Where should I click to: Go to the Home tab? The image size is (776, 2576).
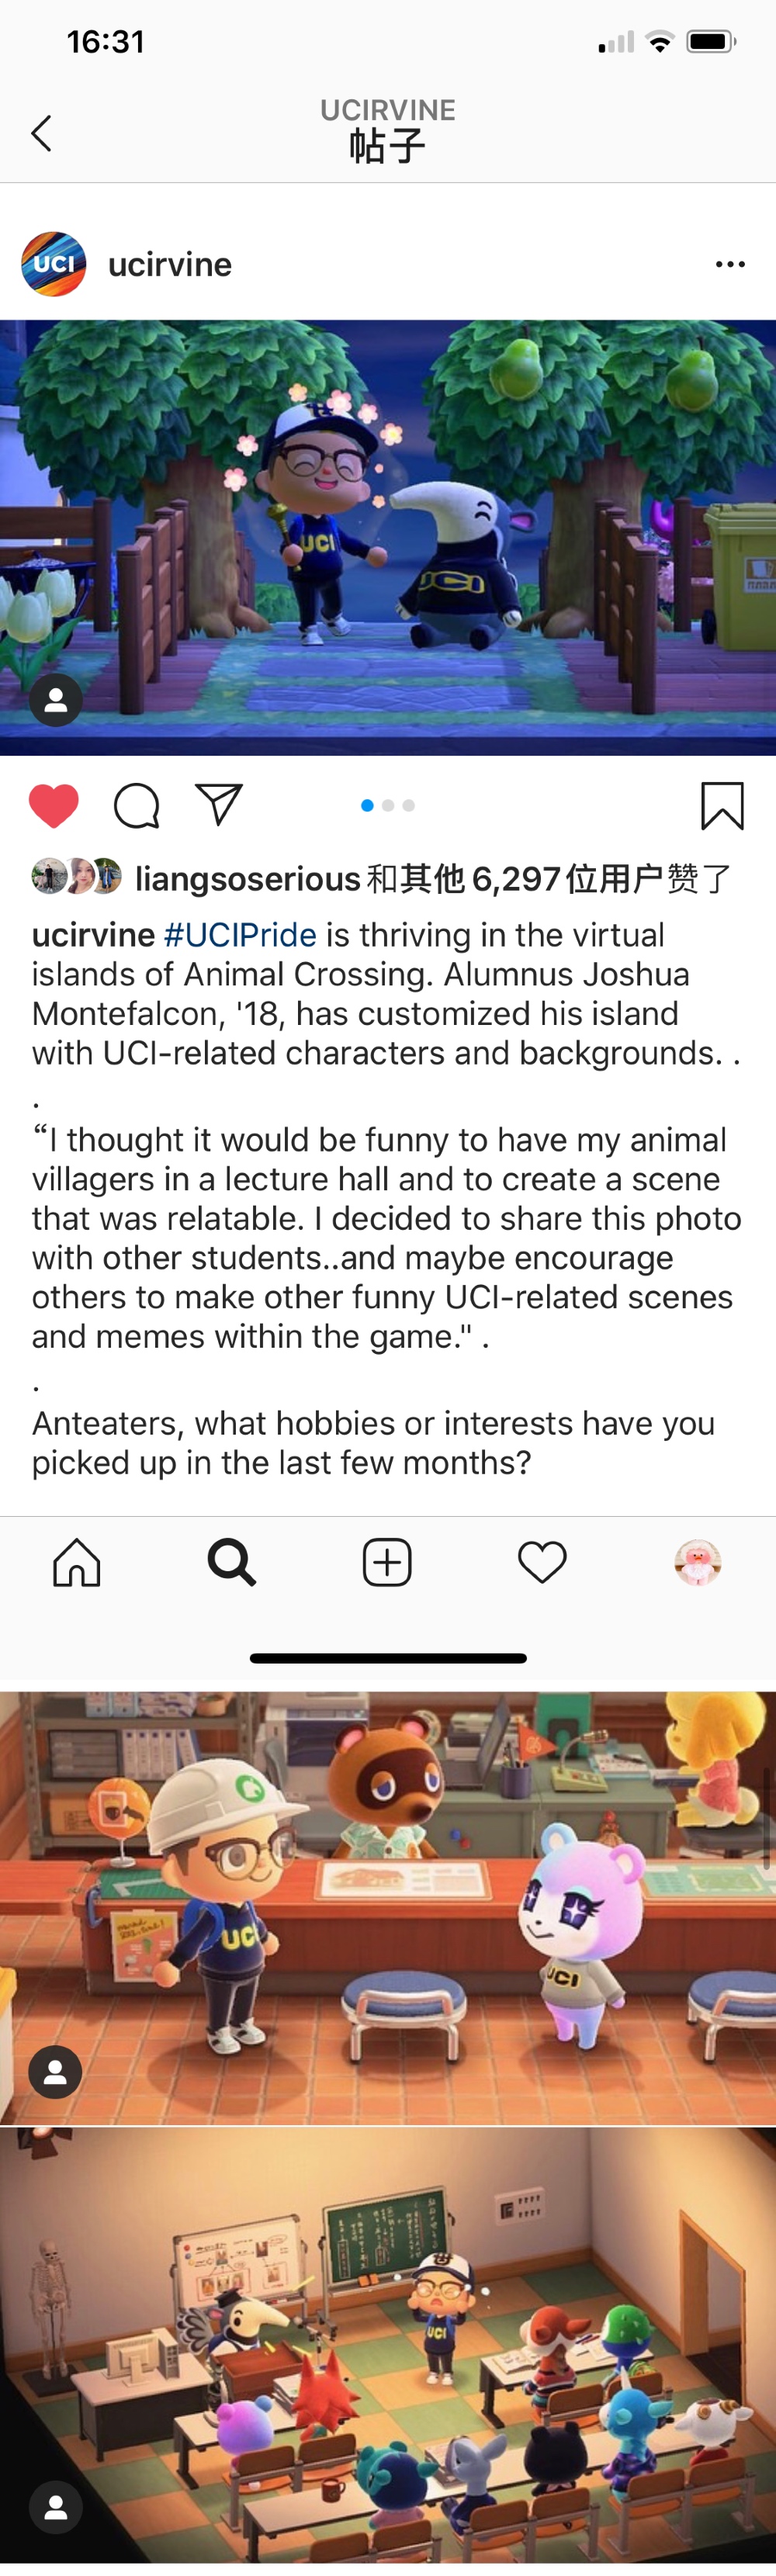[77, 1562]
